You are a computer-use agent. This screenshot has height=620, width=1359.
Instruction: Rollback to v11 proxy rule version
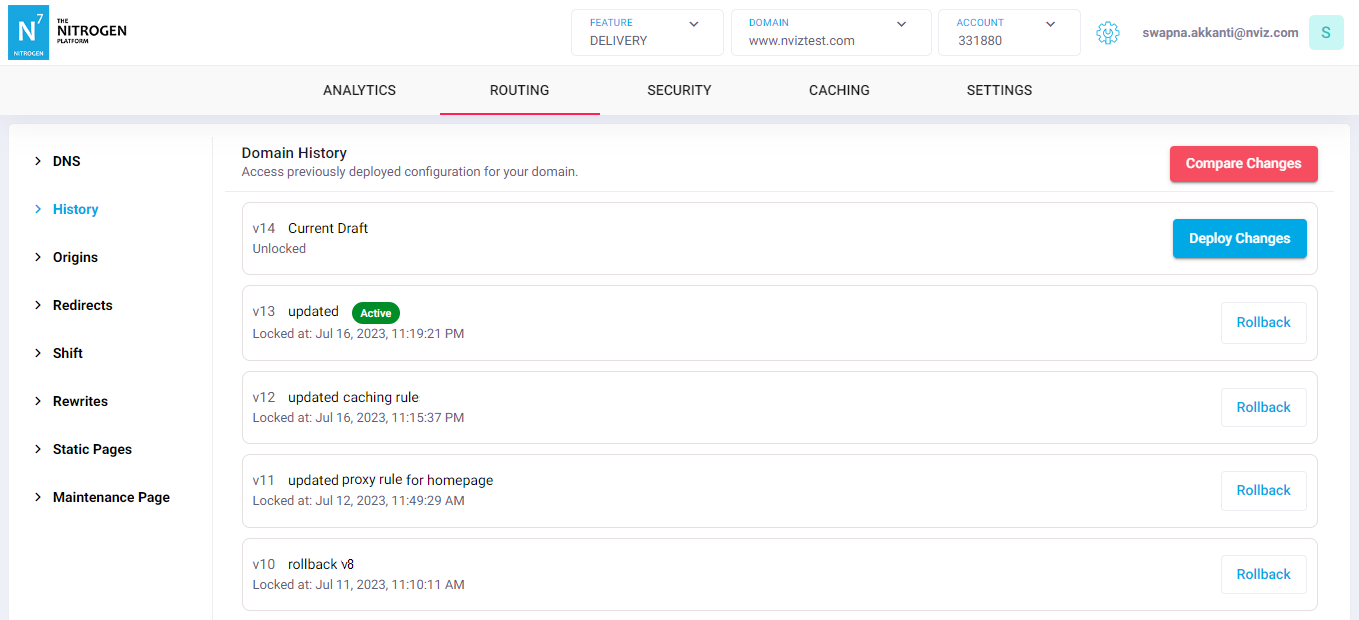1263,490
